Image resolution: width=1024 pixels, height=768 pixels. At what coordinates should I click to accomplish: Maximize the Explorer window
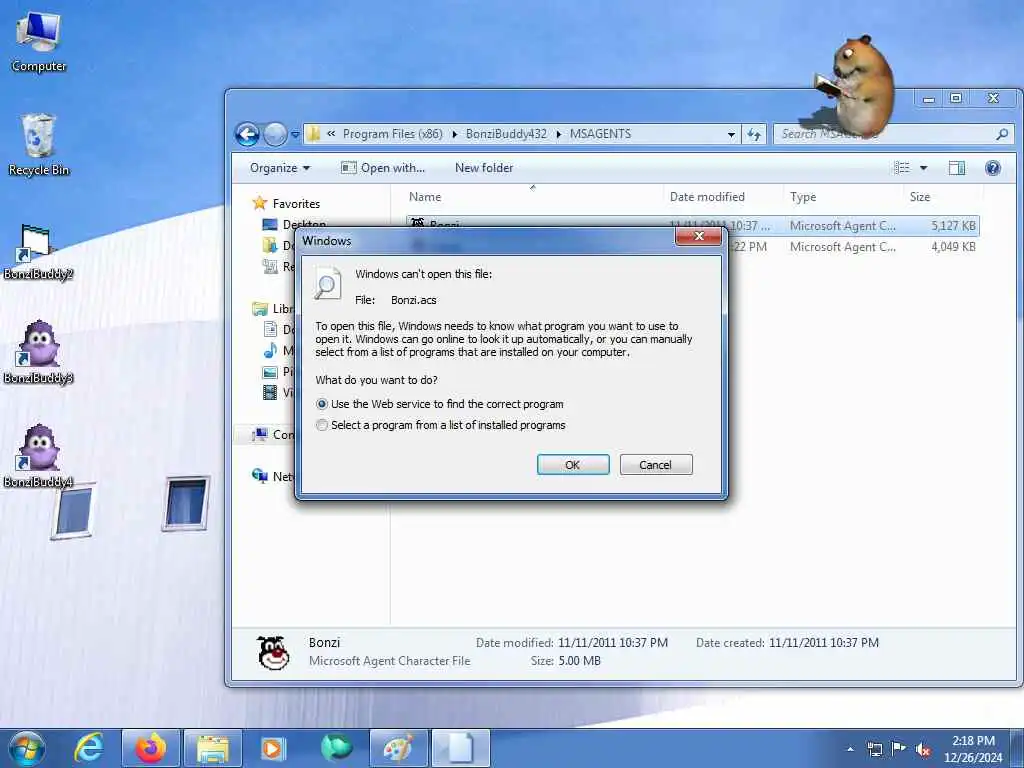coord(956,99)
